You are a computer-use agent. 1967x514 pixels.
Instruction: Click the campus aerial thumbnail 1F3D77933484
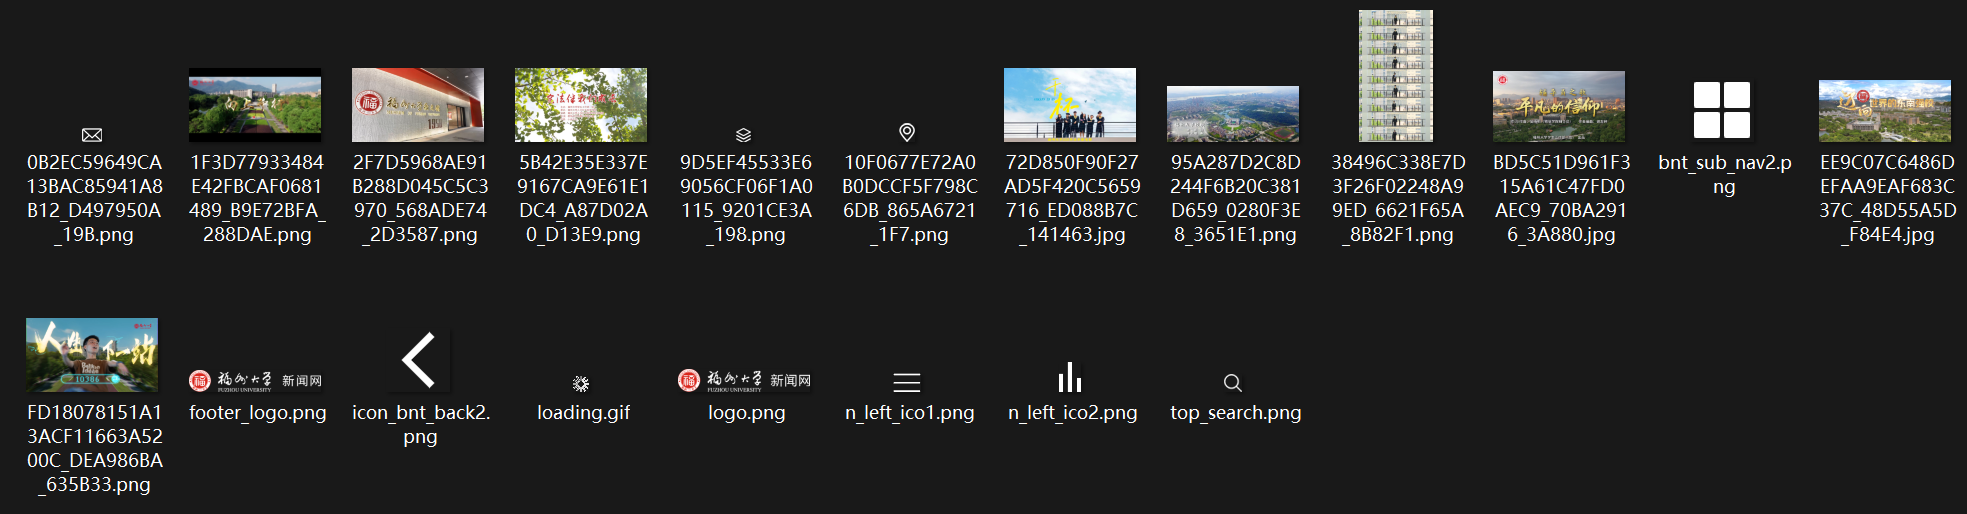pyautogui.click(x=255, y=105)
